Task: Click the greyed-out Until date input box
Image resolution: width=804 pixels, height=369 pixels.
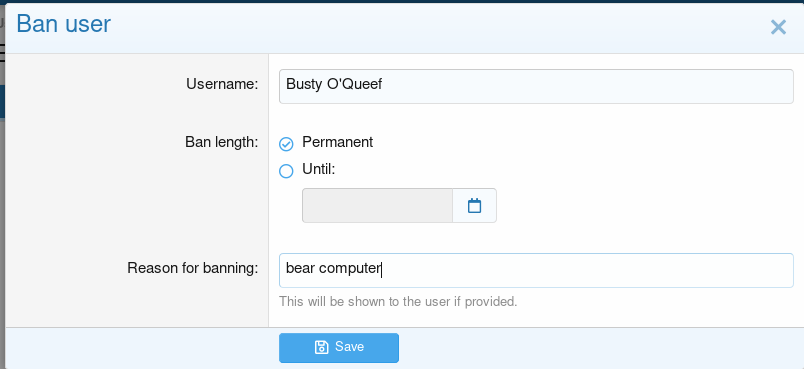Action: point(377,206)
